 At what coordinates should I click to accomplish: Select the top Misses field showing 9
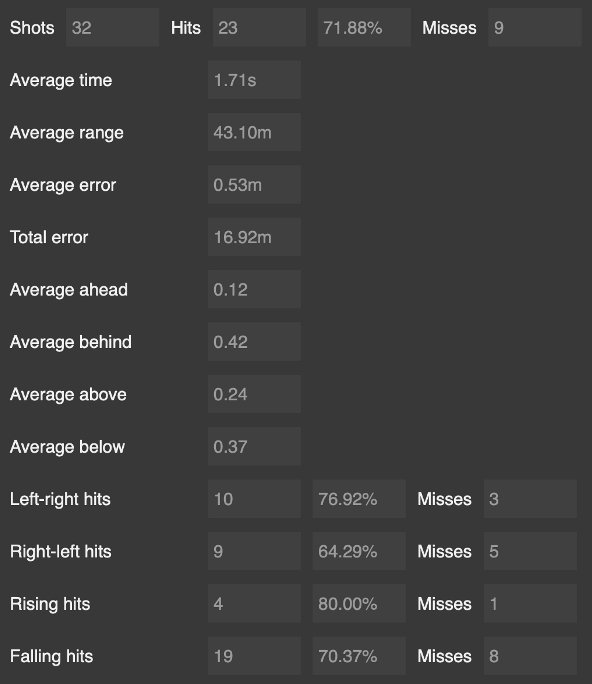click(534, 27)
